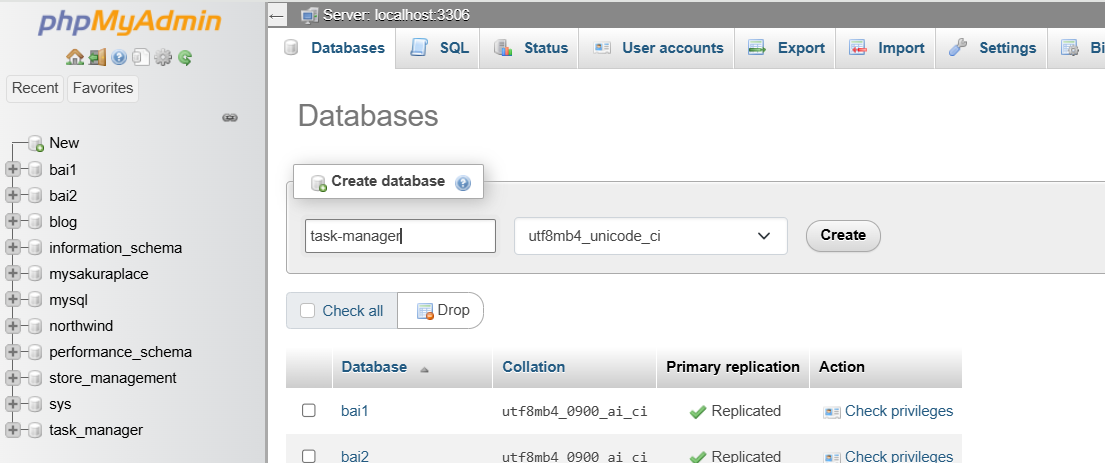This screenshot has width=1105, height=463.
Task: Open the Export tab
Action: point(786,48)
